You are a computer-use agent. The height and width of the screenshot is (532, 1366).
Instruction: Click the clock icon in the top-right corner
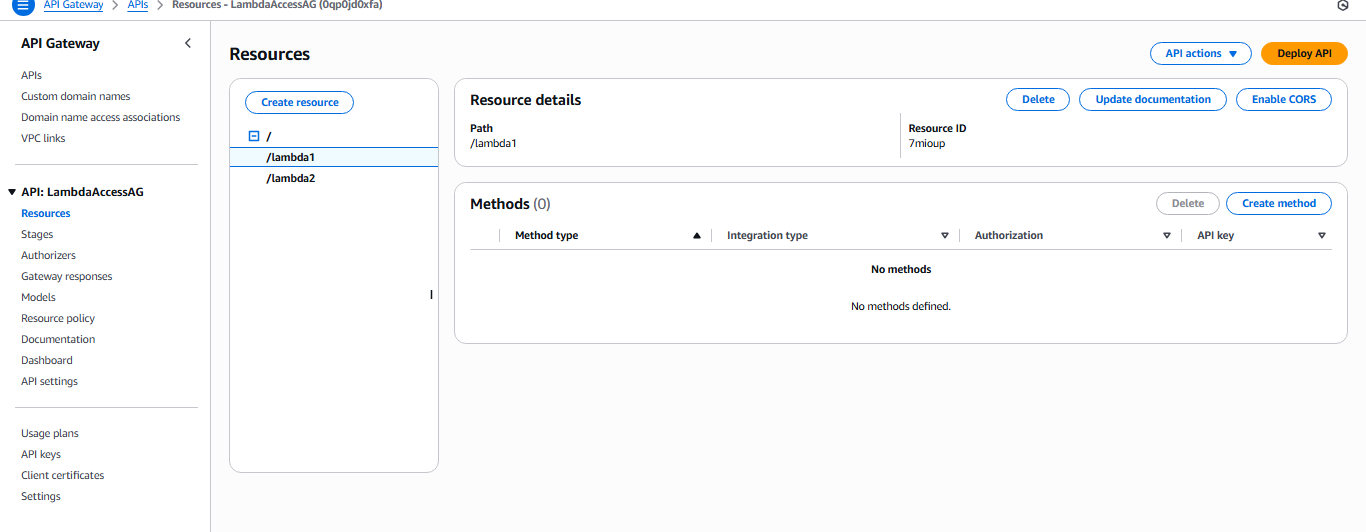click(x=1342, y=6)
